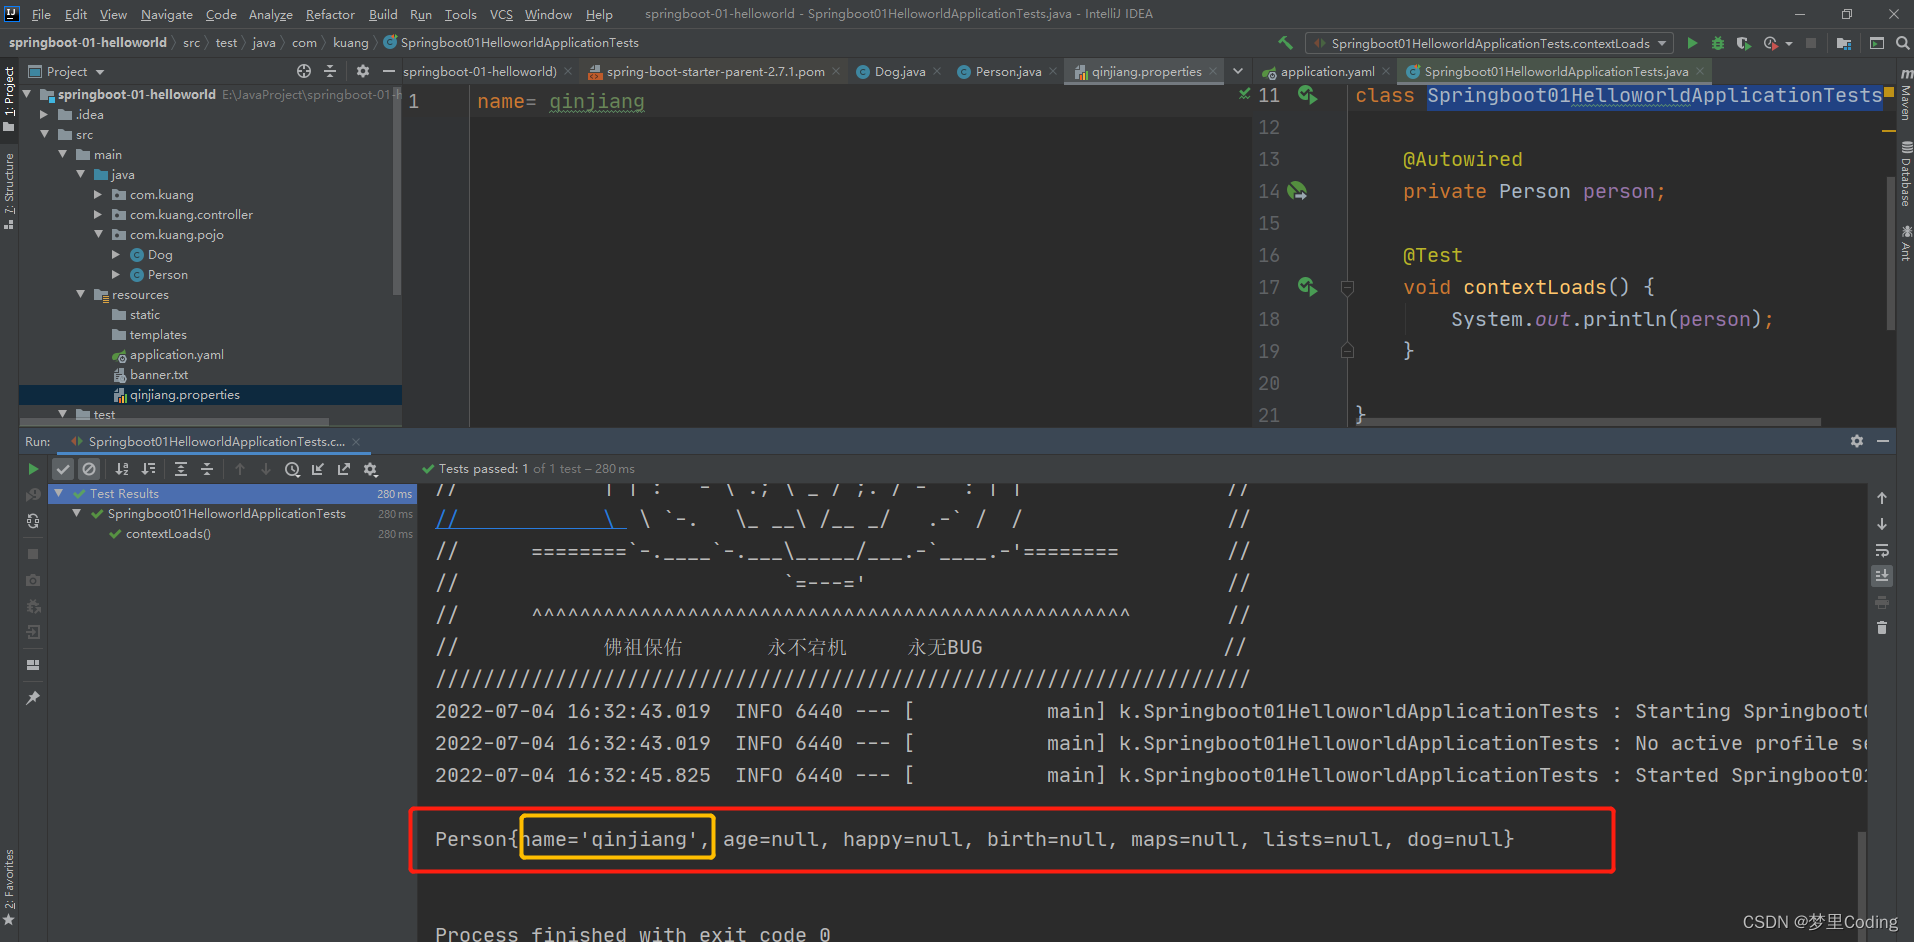Image resolution: width=1914 pixels, height=942 pixels.
Task: Open Favorites tool window
Action: 9,885
